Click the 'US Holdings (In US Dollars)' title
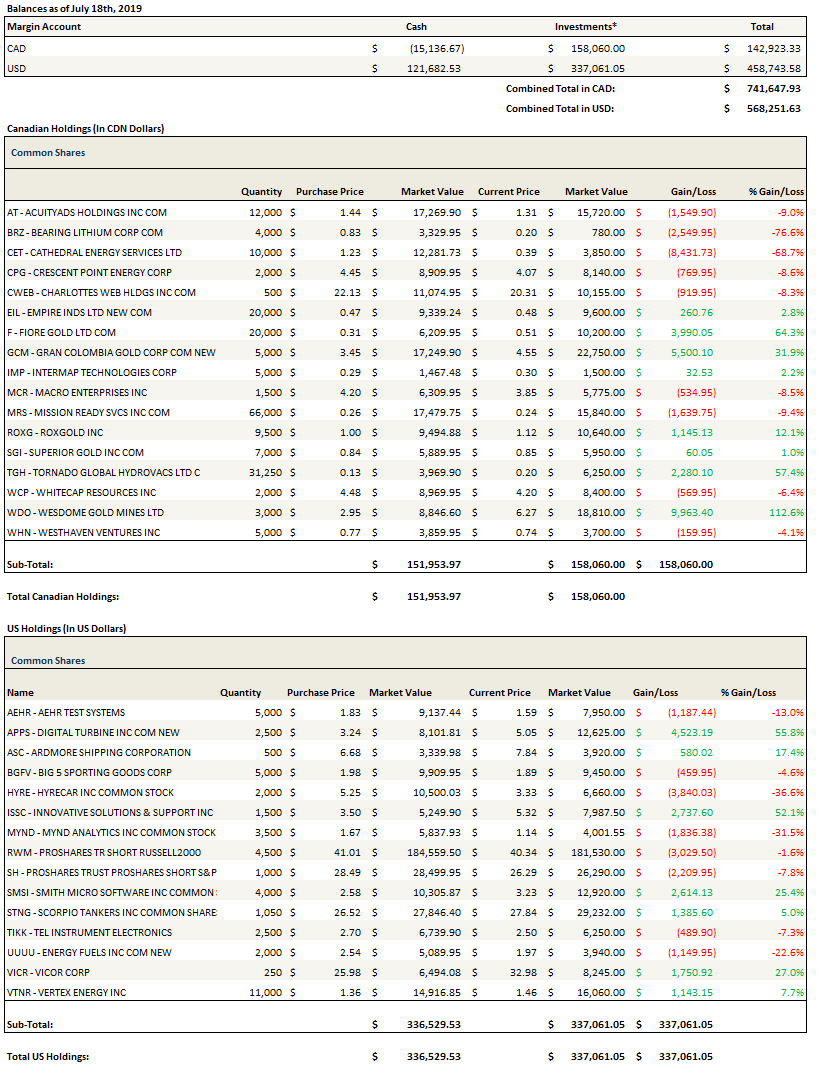823x1078 pixels. [66, 628]
